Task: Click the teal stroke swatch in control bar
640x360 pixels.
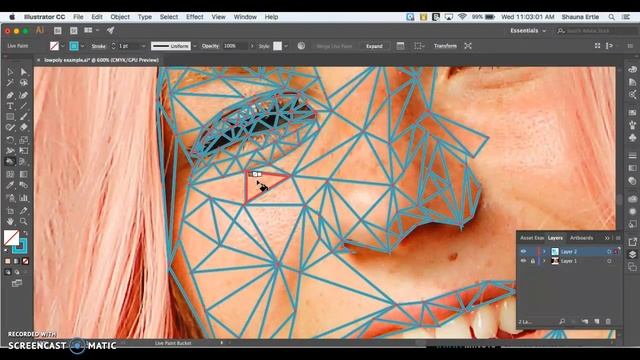Action: tap(74, 46)
